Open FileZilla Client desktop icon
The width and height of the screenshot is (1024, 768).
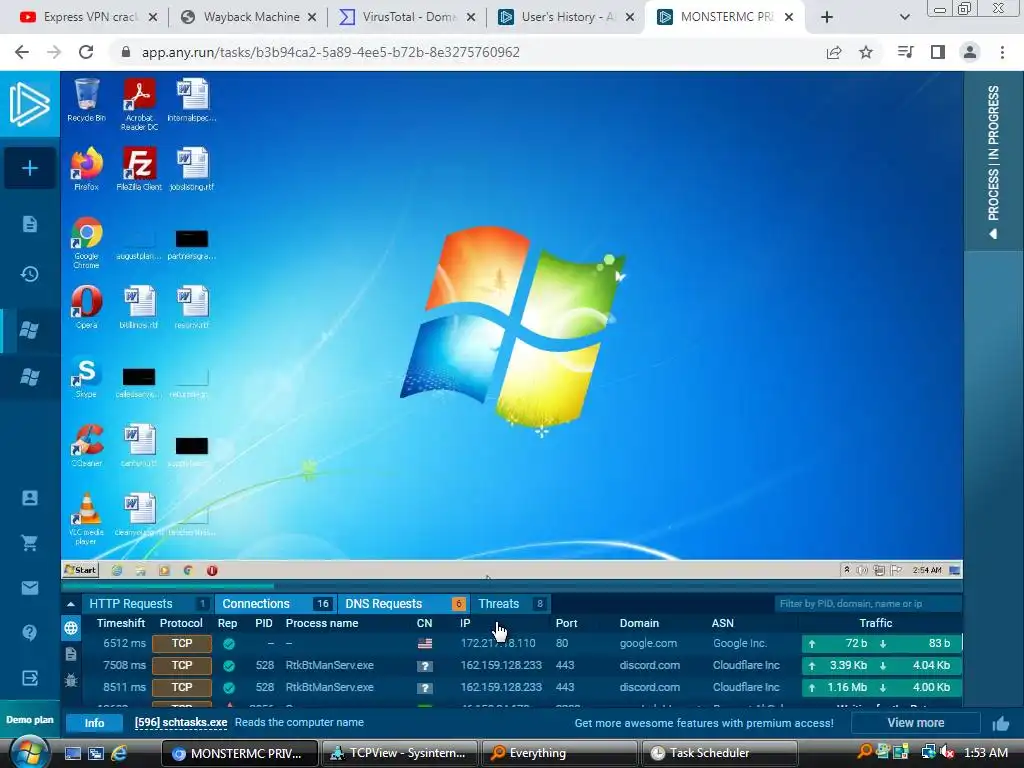139,168
